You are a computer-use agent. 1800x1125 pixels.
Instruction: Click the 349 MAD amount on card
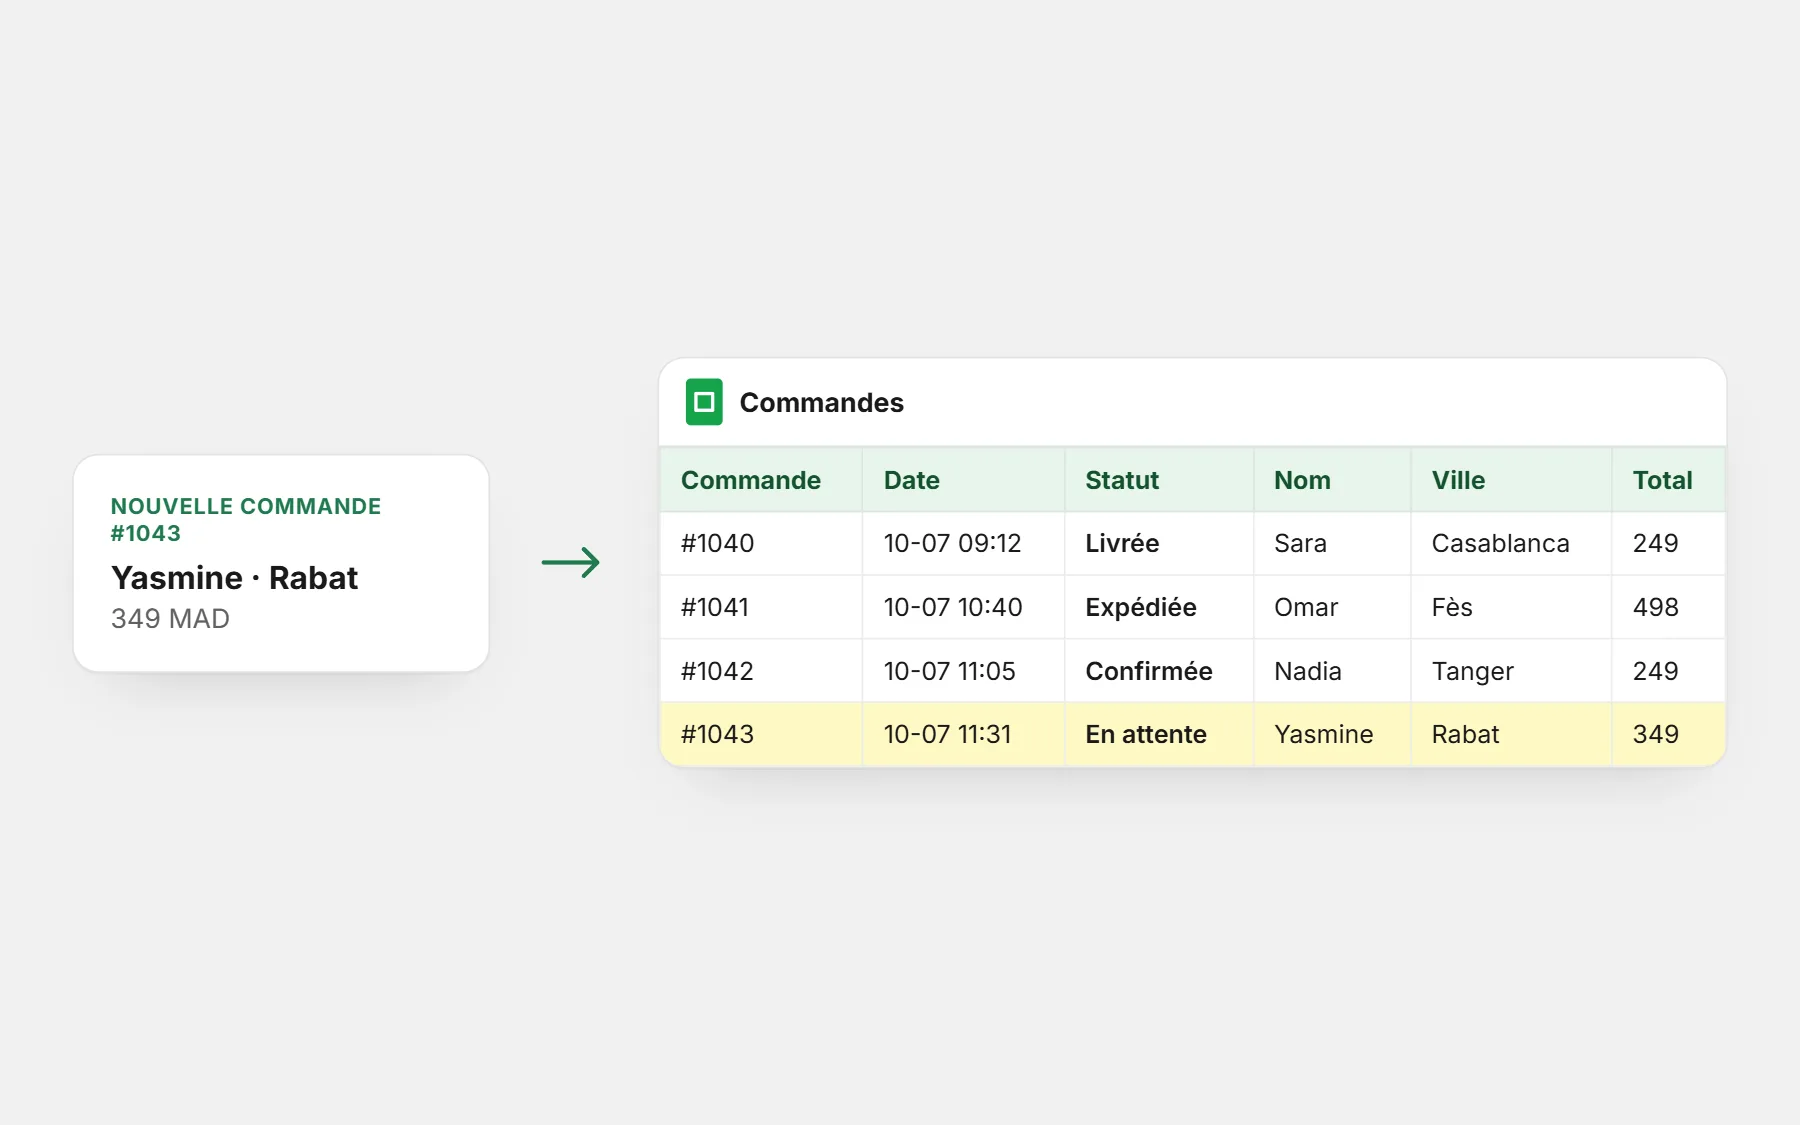pos(170,619)
